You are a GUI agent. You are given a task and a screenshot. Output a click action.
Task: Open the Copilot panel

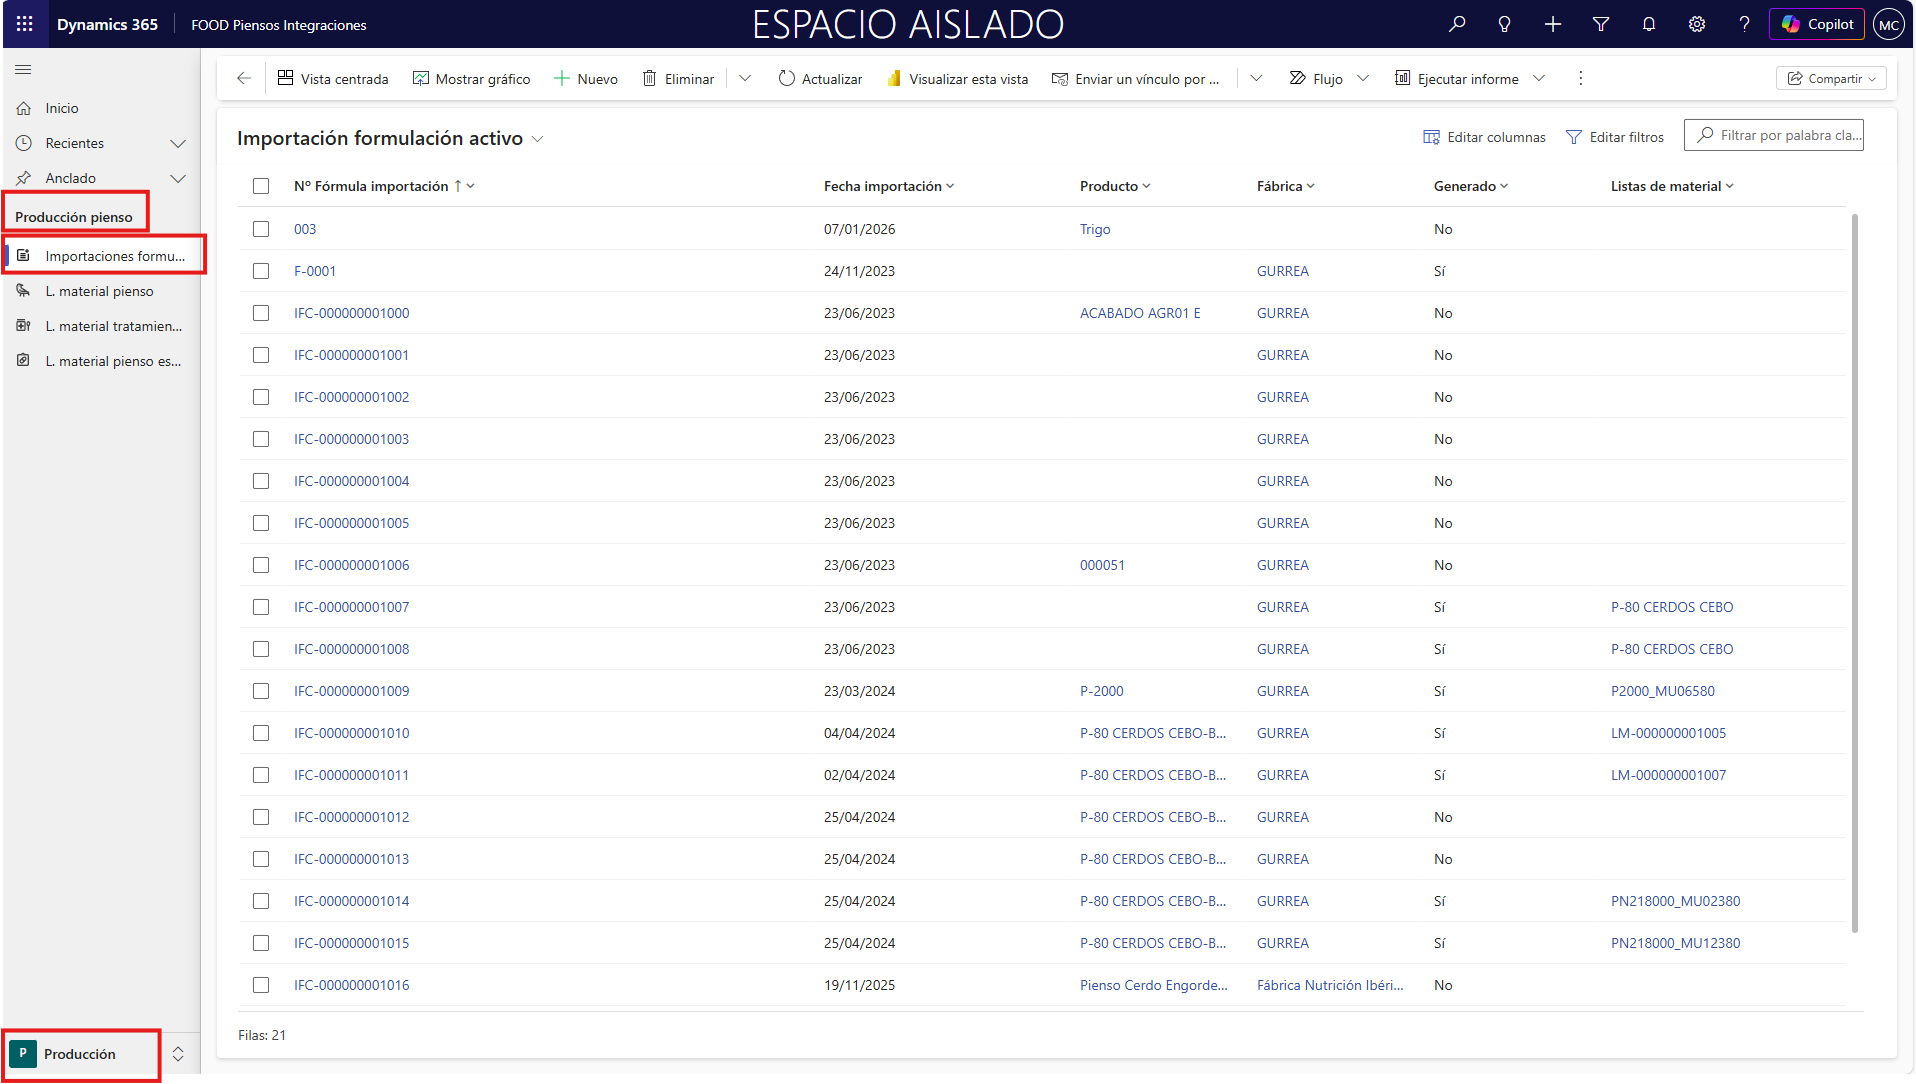[1817, 24]
